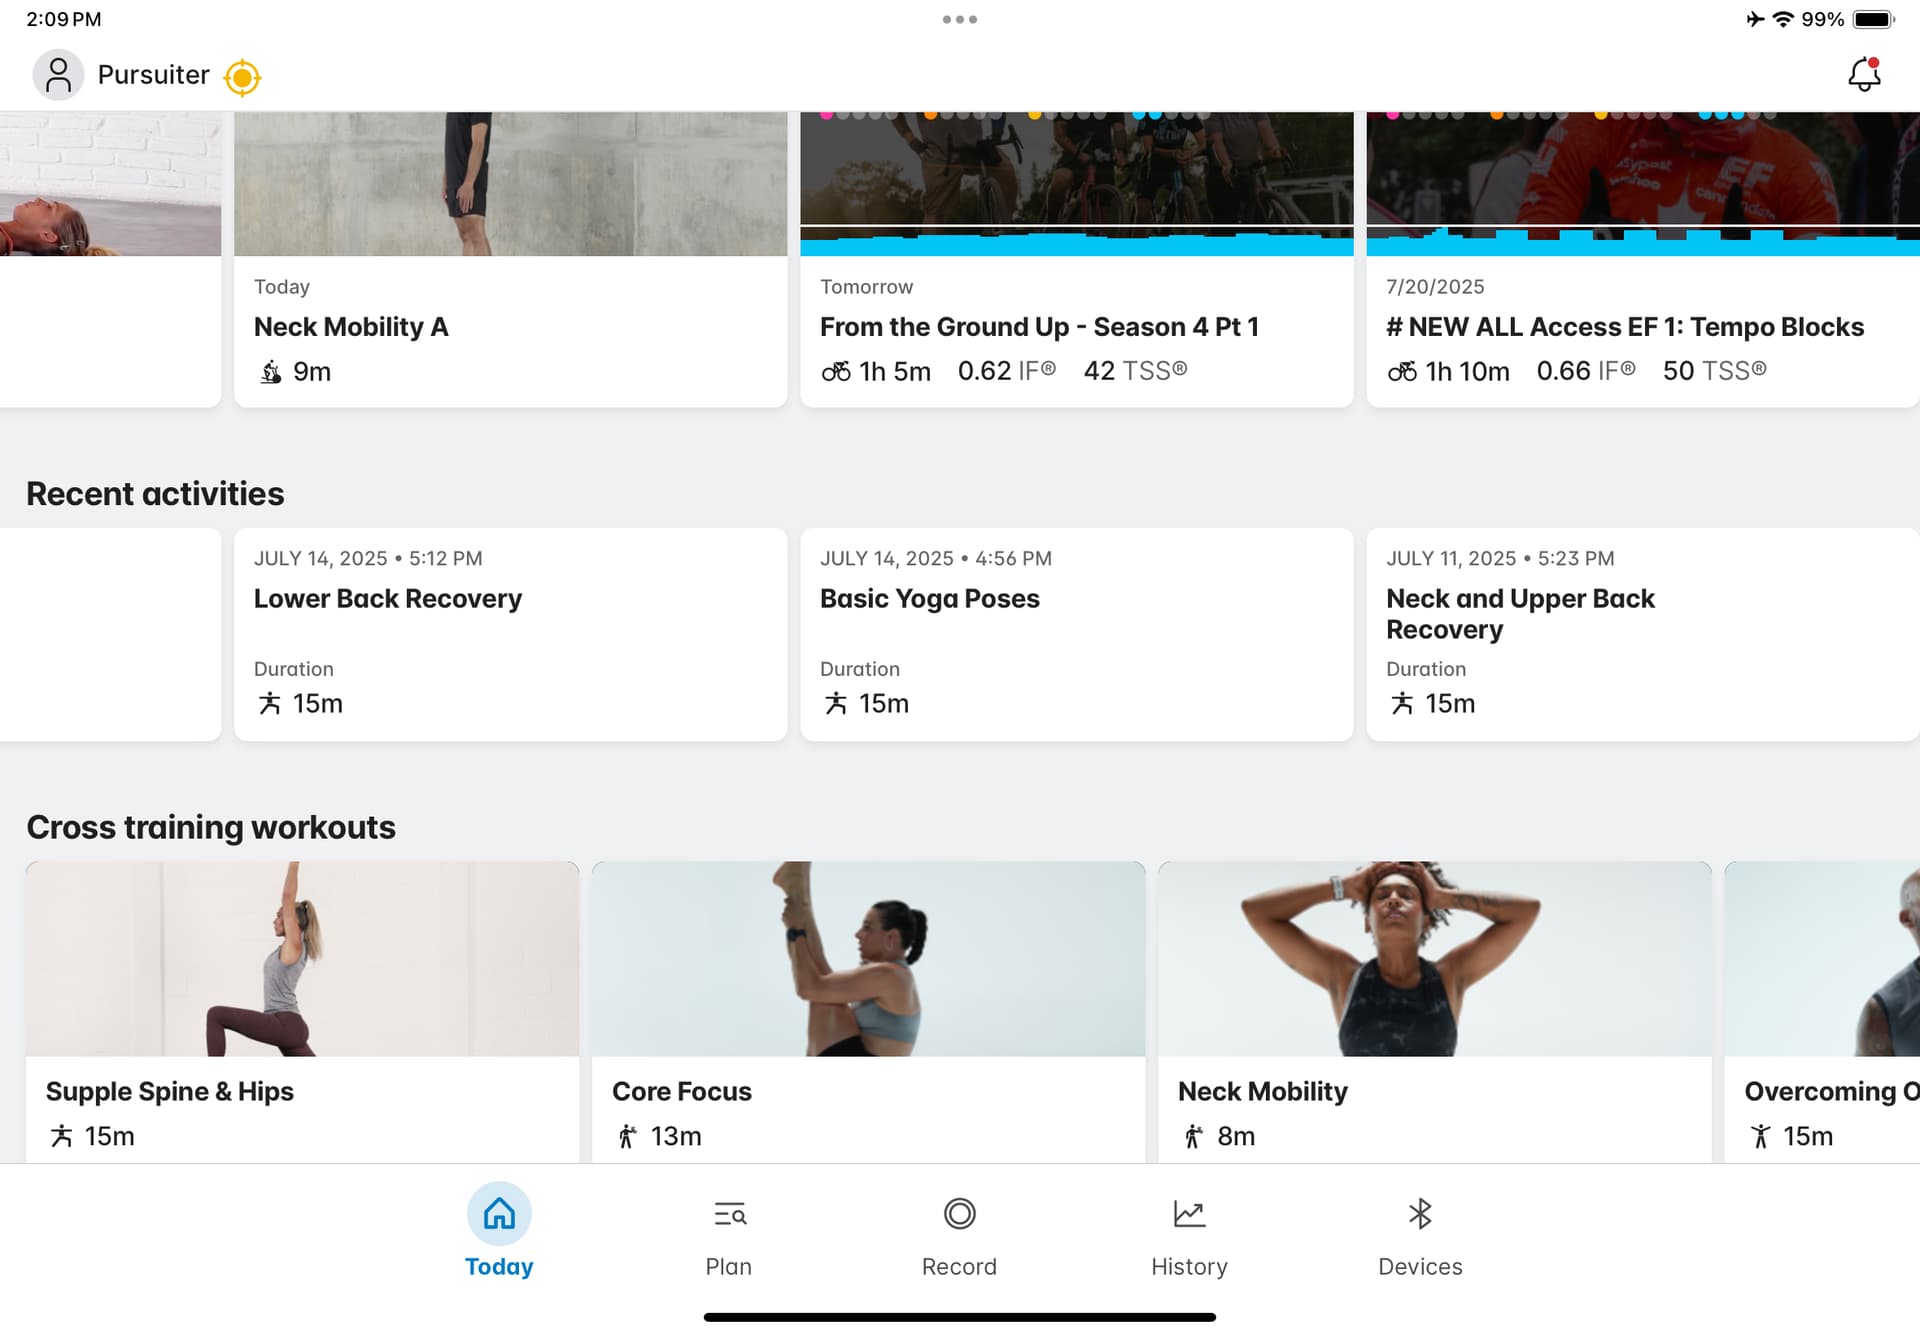Open Basic Yoga Poses activity
This screenshot has height=1334, width=1920.
(1076, 634)
